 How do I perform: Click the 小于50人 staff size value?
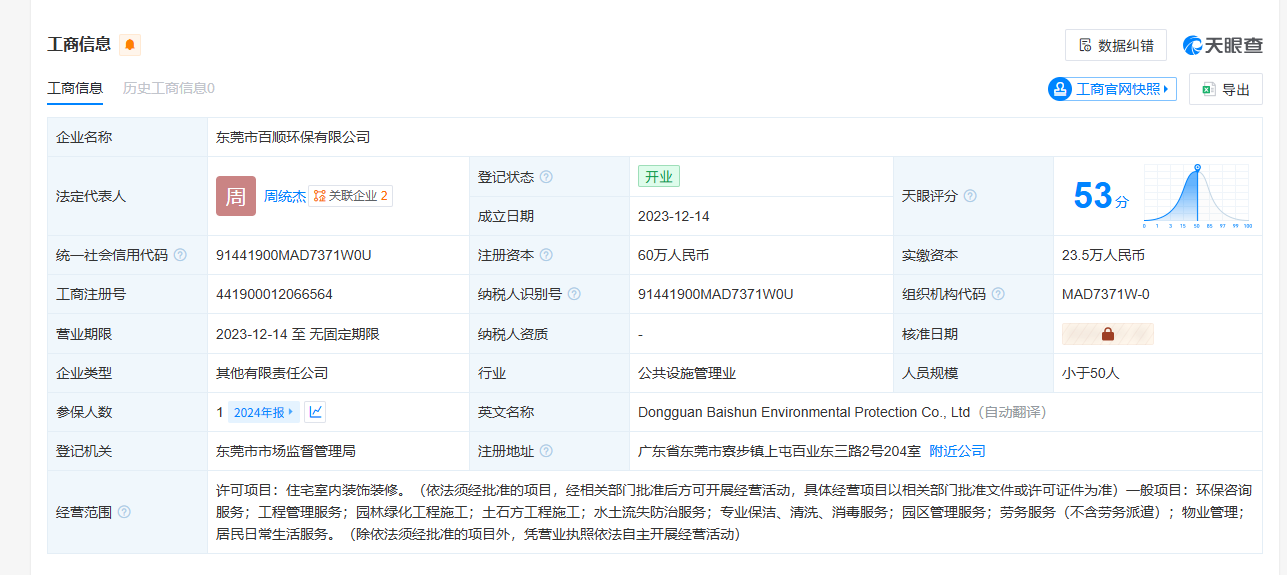tap(1091, 373)
